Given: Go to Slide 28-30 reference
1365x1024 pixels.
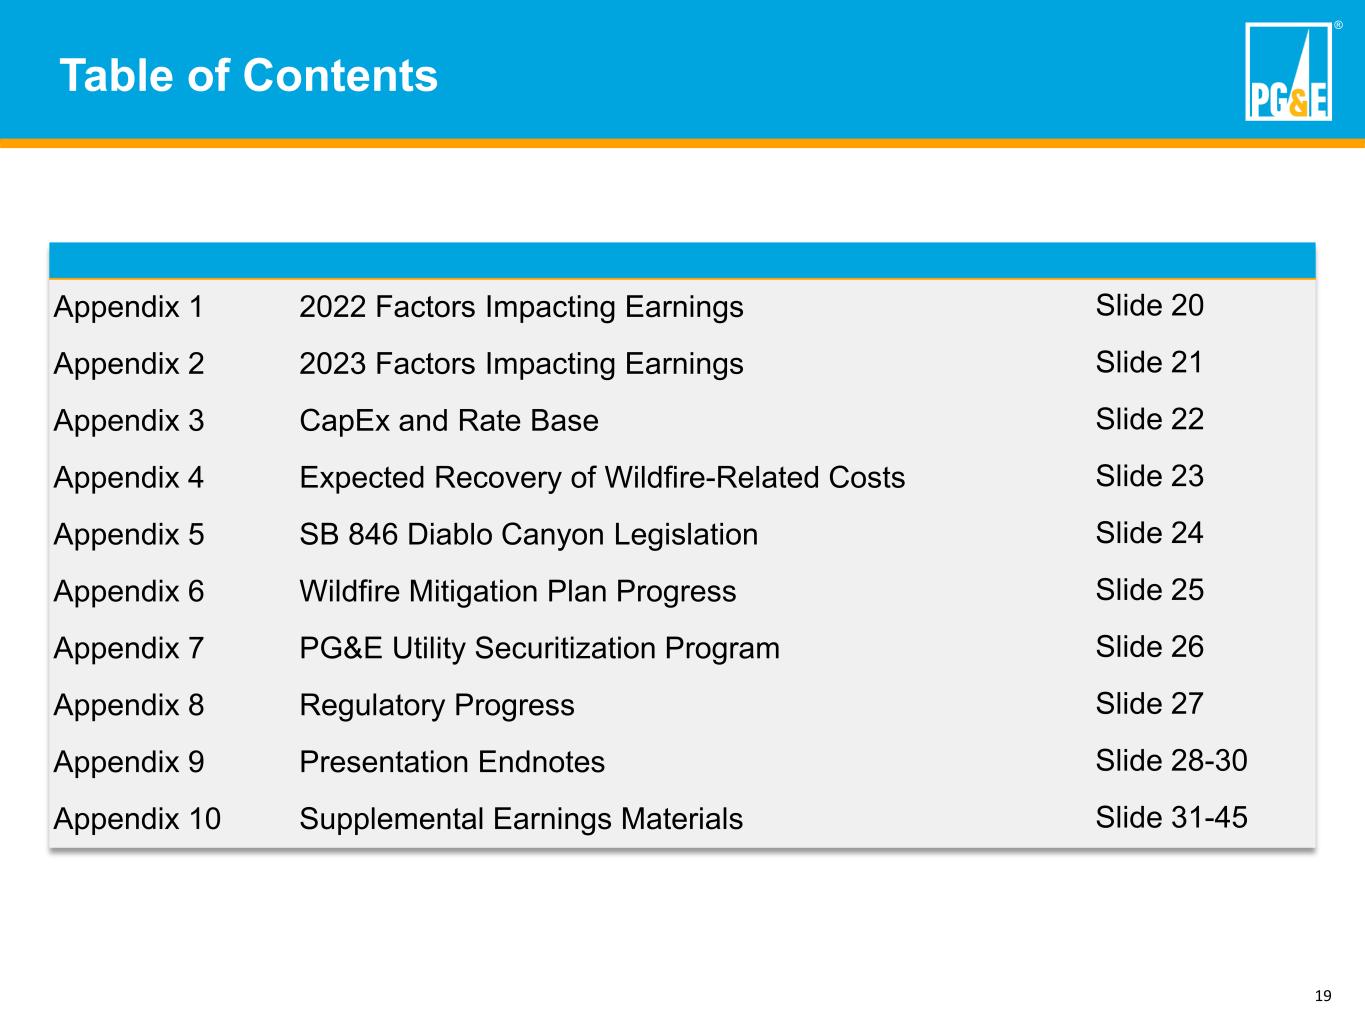Looking at the screenshot, I should pyautogui.click(x=1171, y=760).
